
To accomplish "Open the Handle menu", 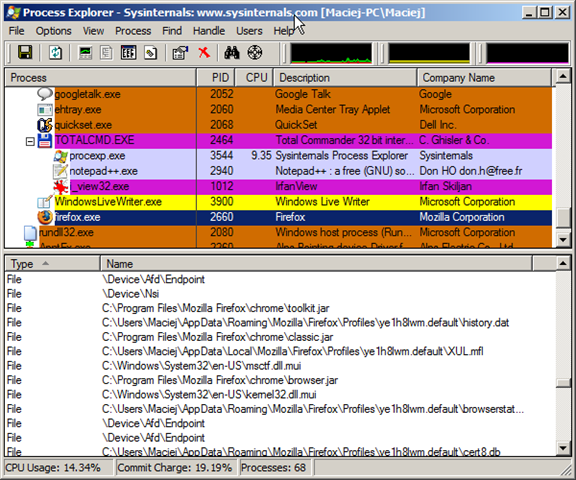I will coord(209,31).
